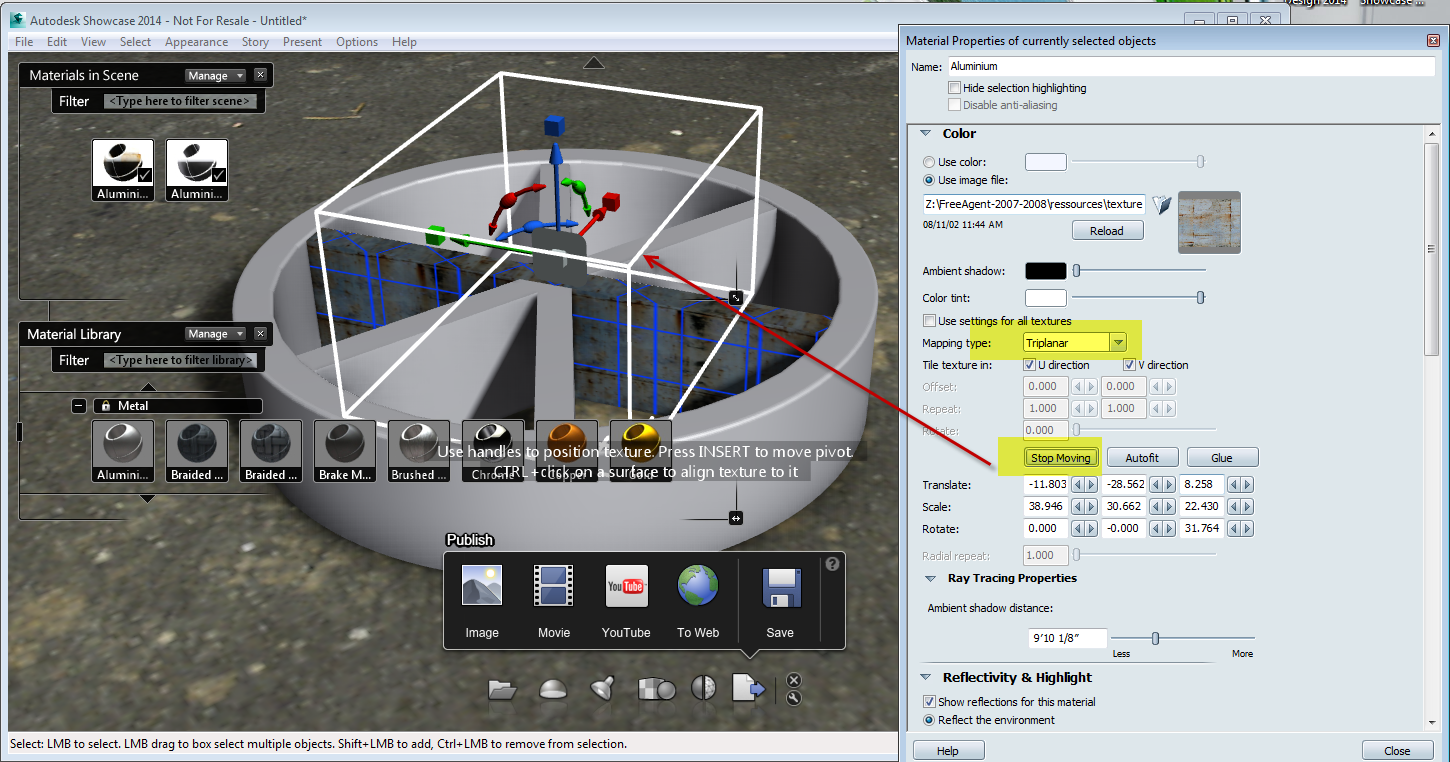Browse for image file icon beside path
This screenshot has width=1450, height=762.
(x=1160, y=204)
